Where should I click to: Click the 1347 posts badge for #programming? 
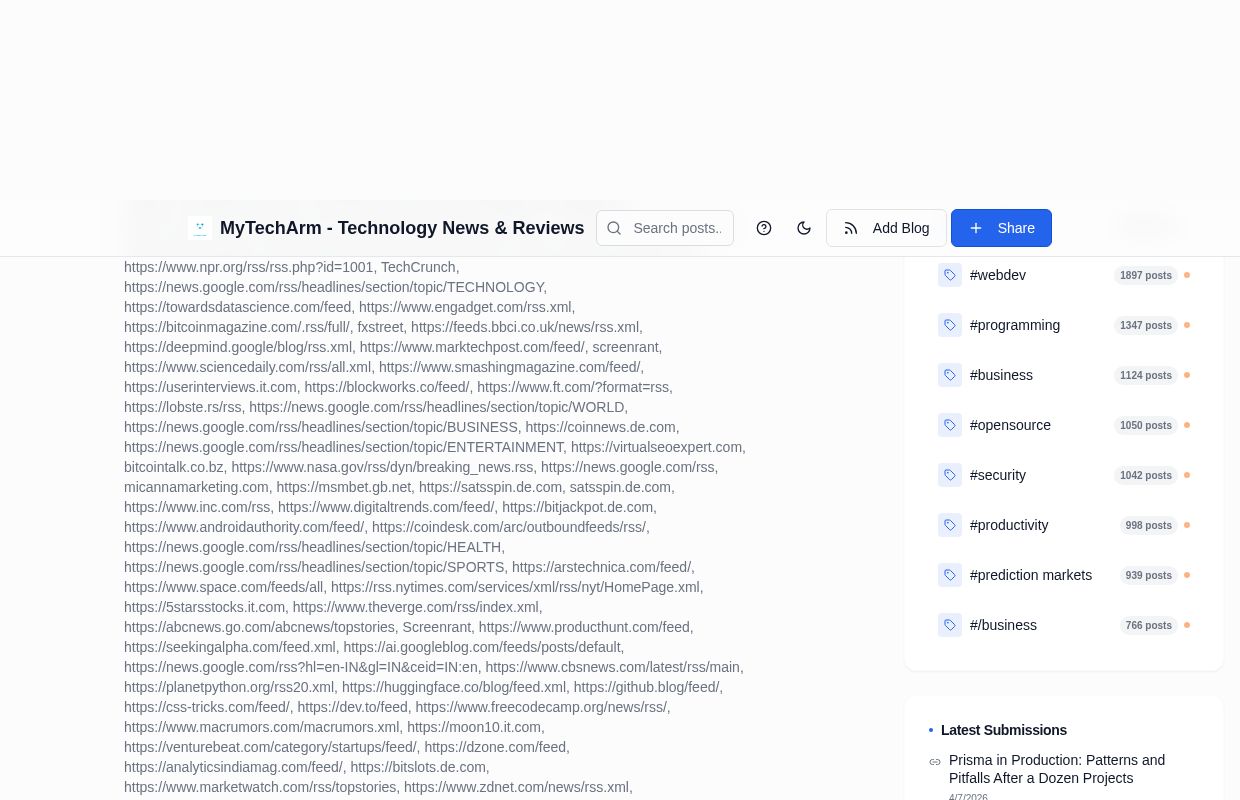click(1146, 325)
